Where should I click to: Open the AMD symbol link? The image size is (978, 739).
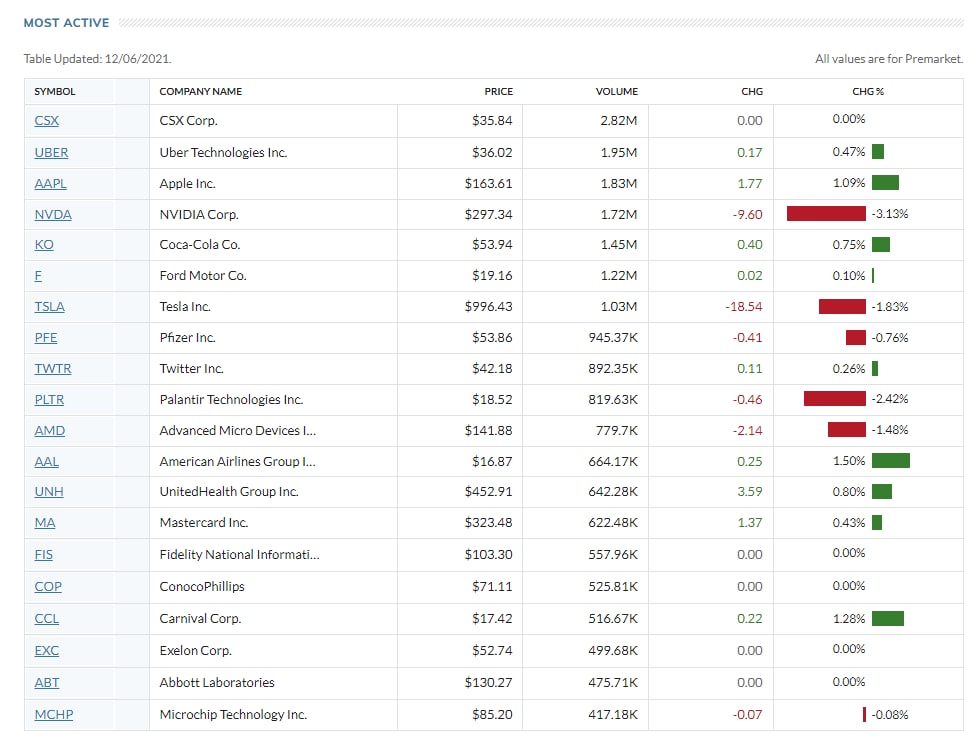pos(49,431)
